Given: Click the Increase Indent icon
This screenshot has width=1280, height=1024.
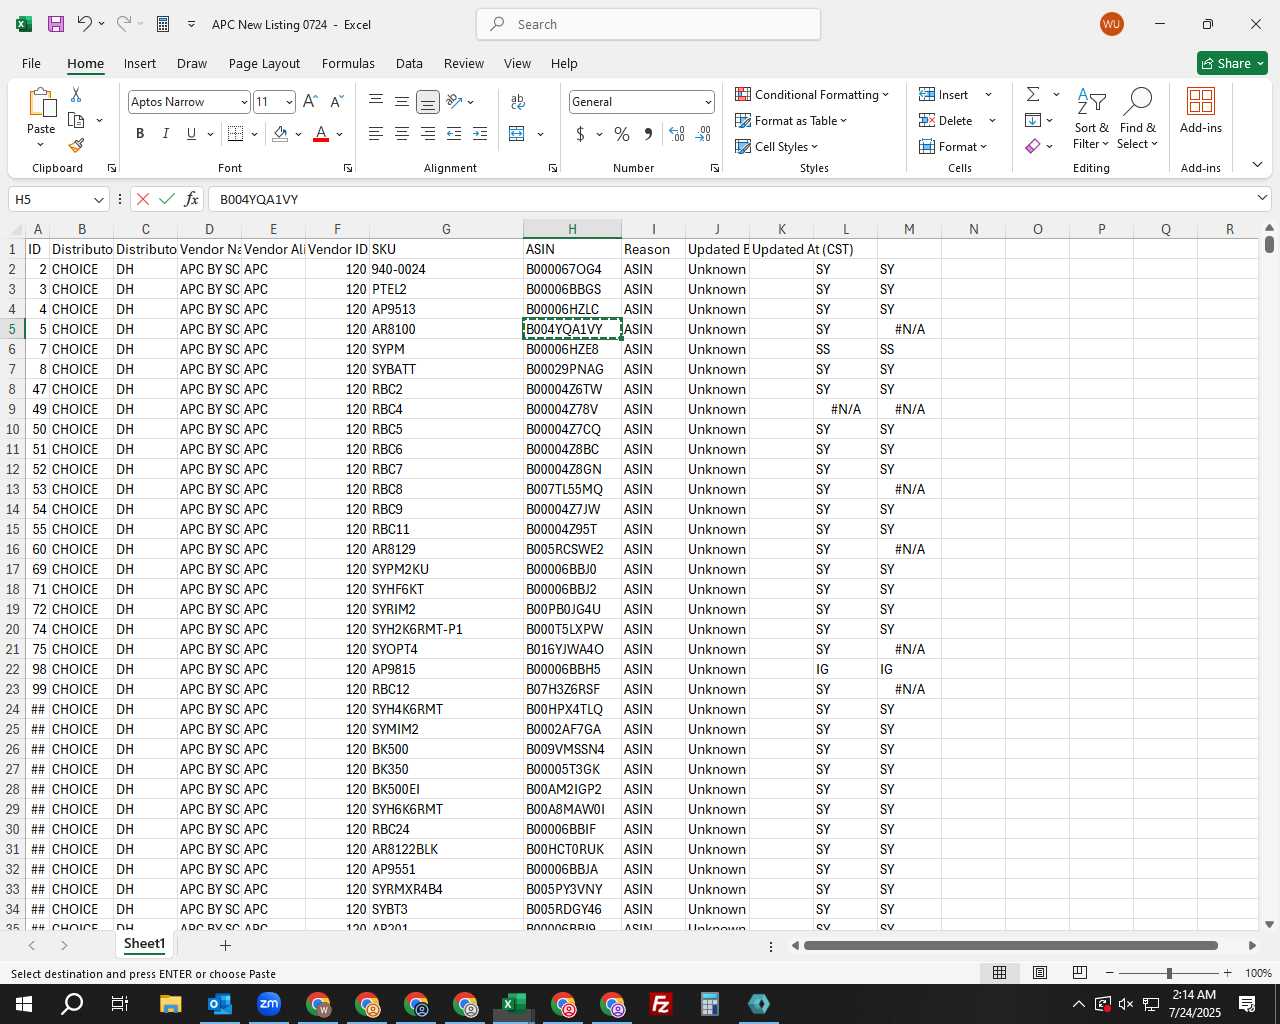Looking at the screenshot, I should click(480, 134).
